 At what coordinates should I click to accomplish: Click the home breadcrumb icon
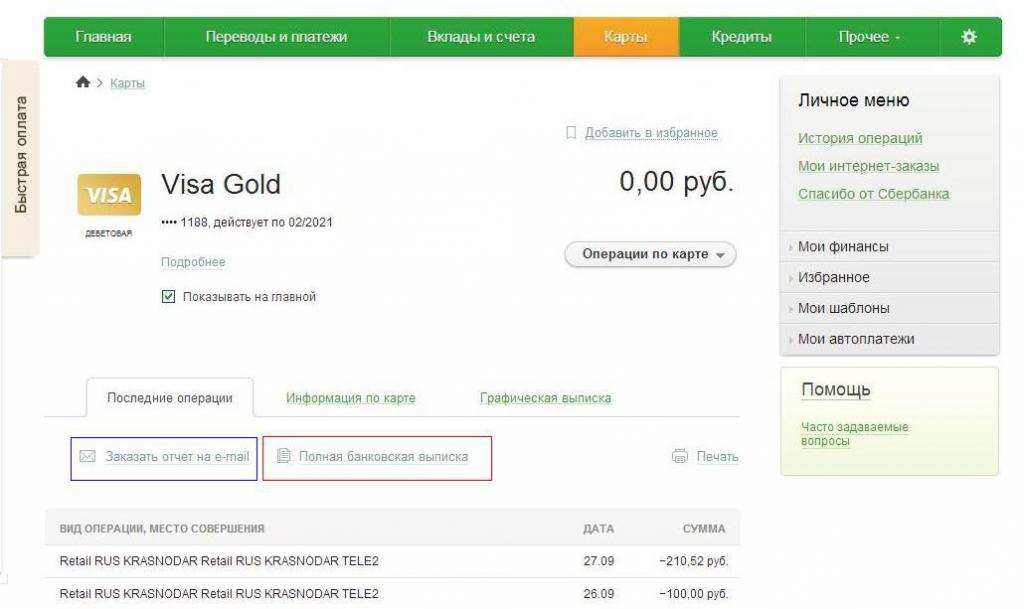tap(83, 83)
